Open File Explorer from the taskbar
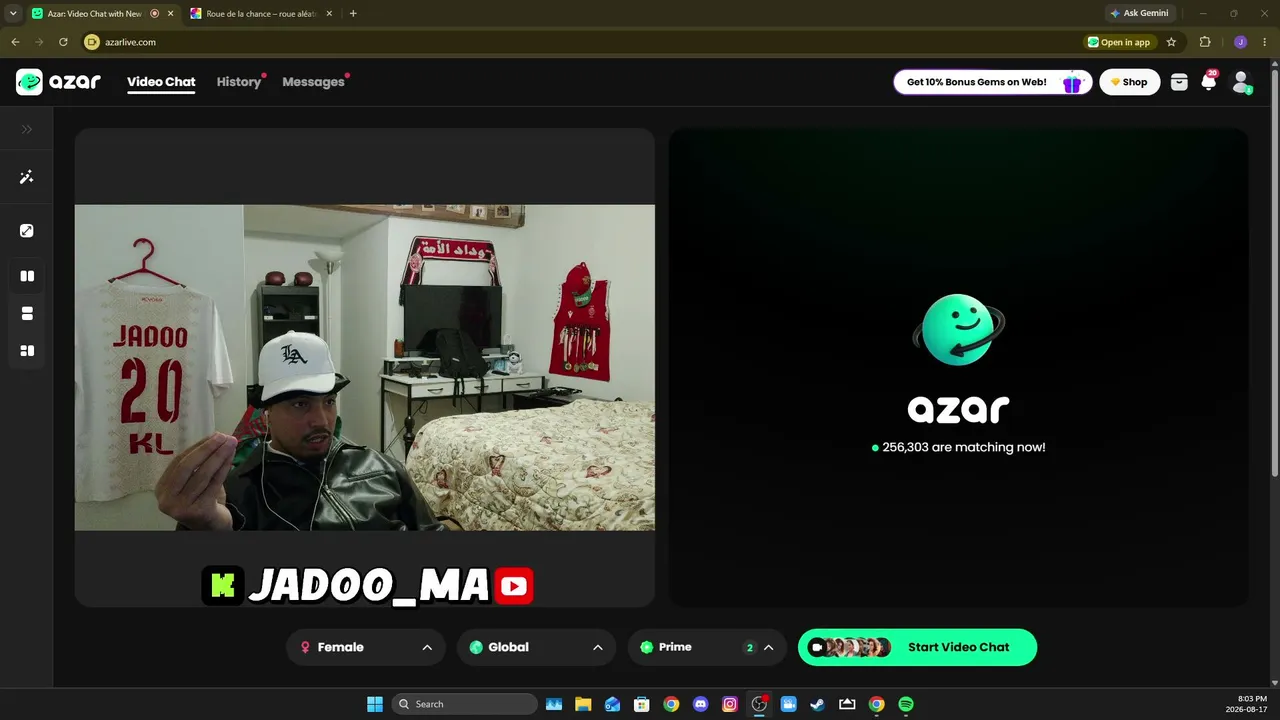1280x720 pixels. pos(583,704)
